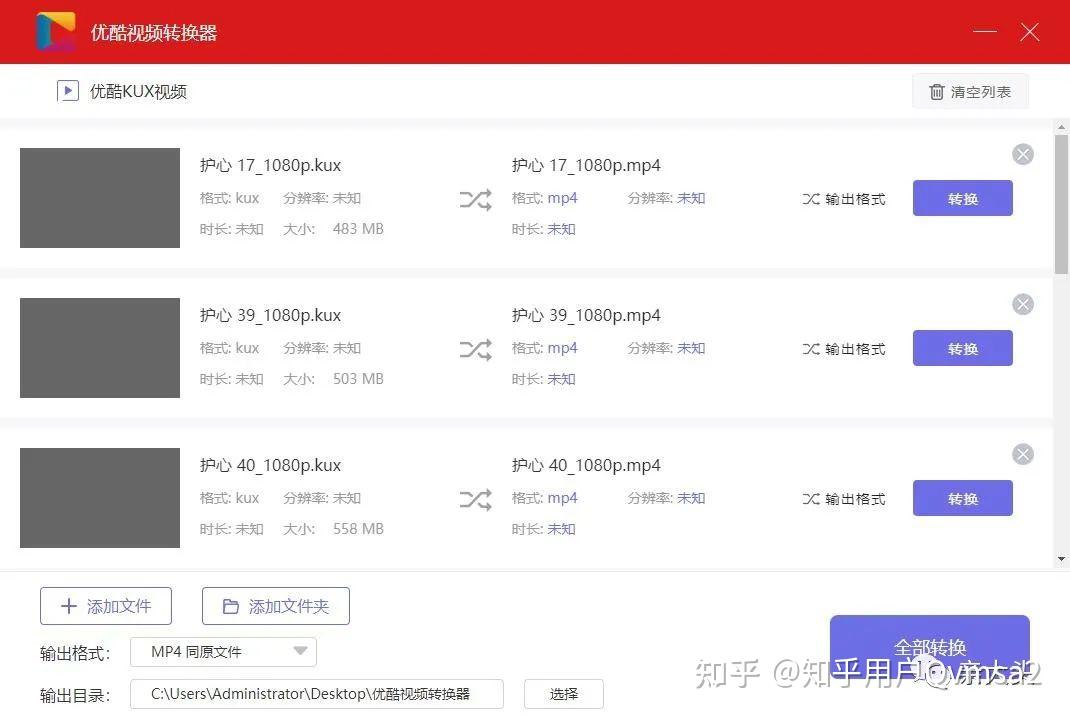
Task: Click the output directory path input field
Action: (316, 693)
